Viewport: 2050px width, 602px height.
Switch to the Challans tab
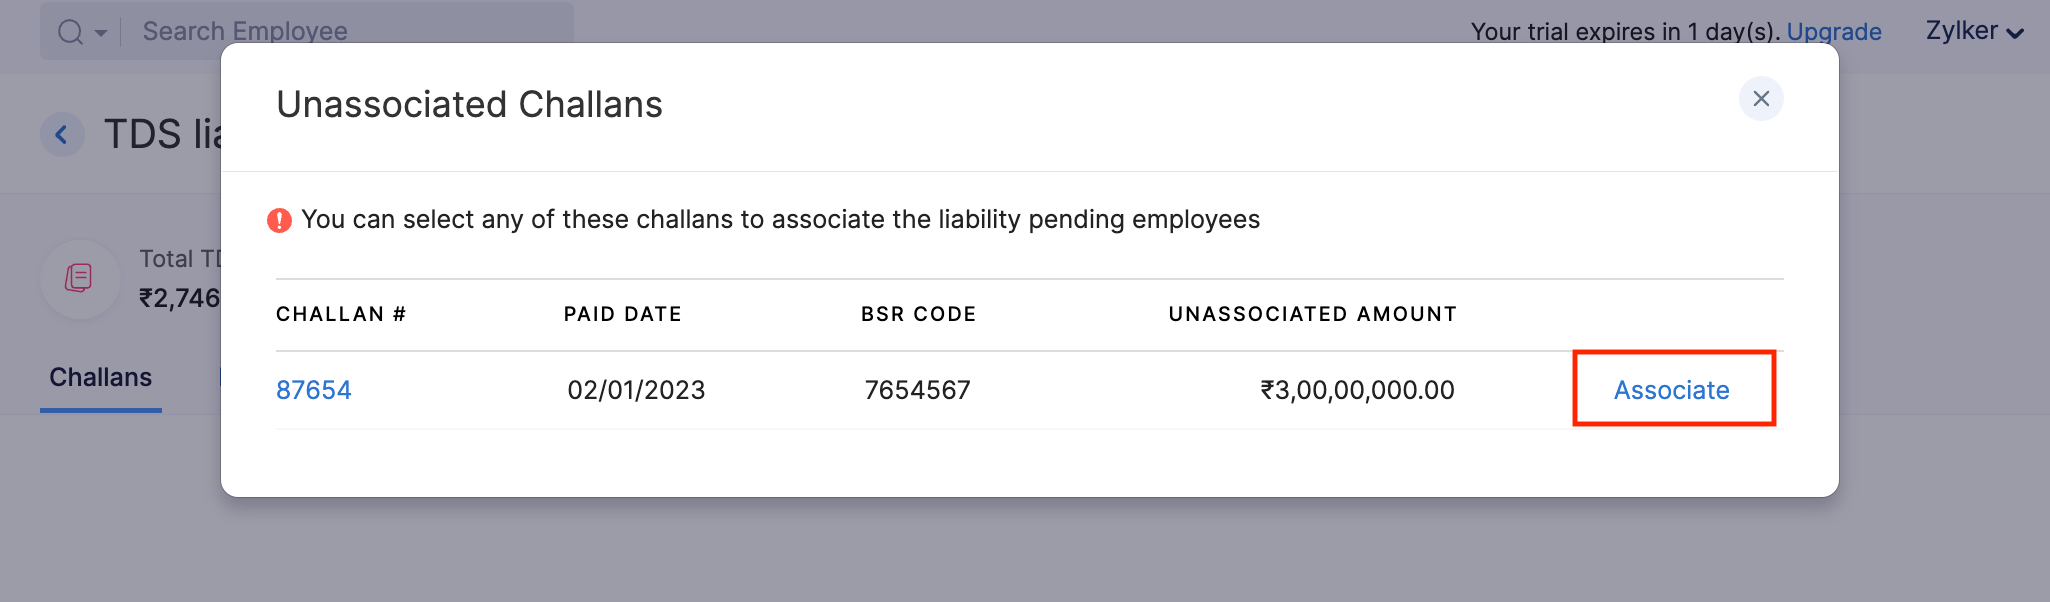[101, 378]
